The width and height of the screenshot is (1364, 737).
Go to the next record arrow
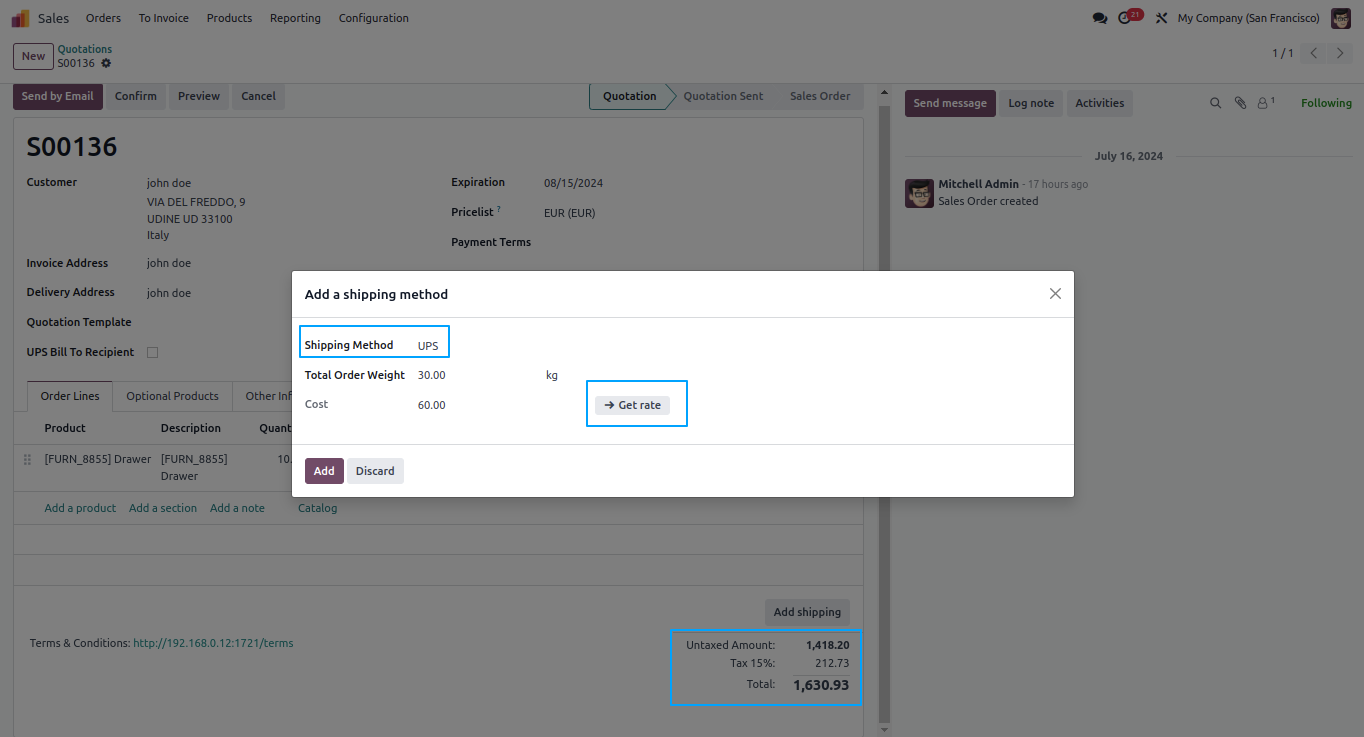(1341, 53)
